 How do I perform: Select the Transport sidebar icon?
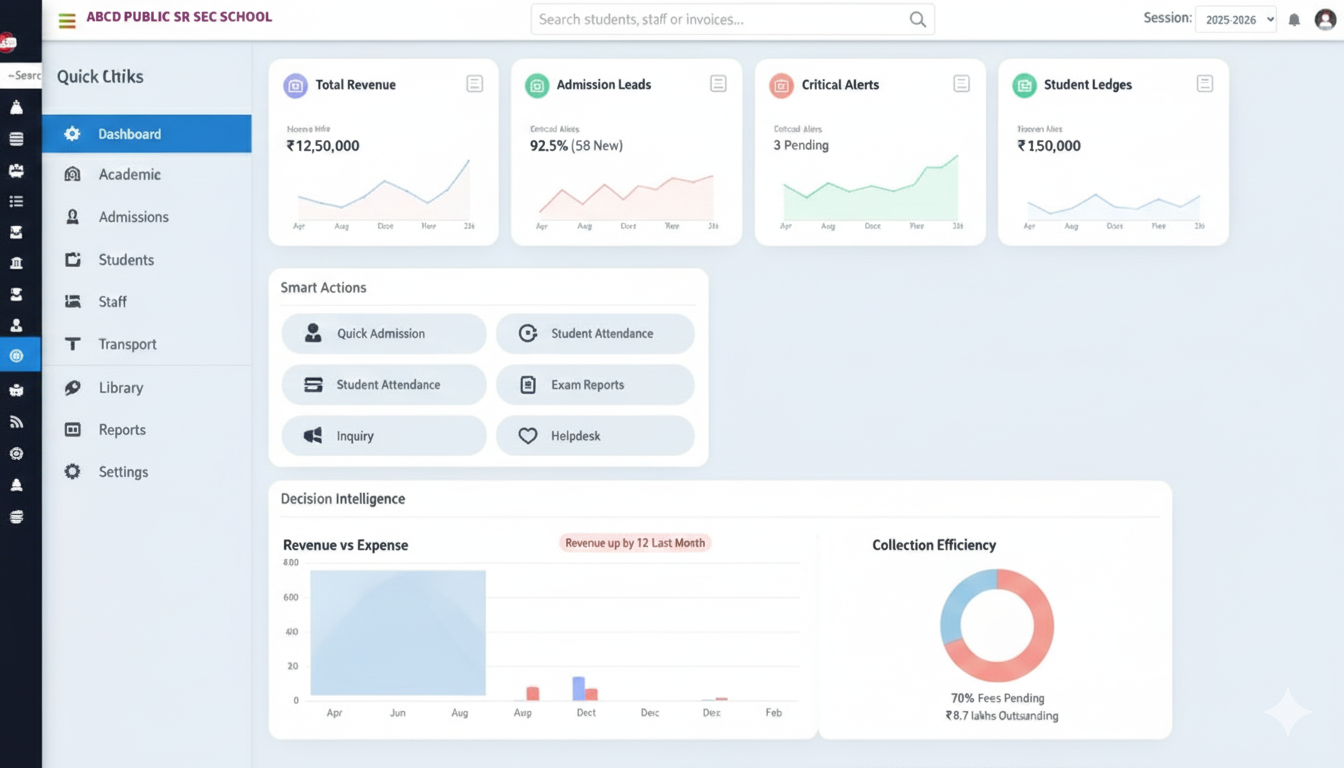(72, 343)
